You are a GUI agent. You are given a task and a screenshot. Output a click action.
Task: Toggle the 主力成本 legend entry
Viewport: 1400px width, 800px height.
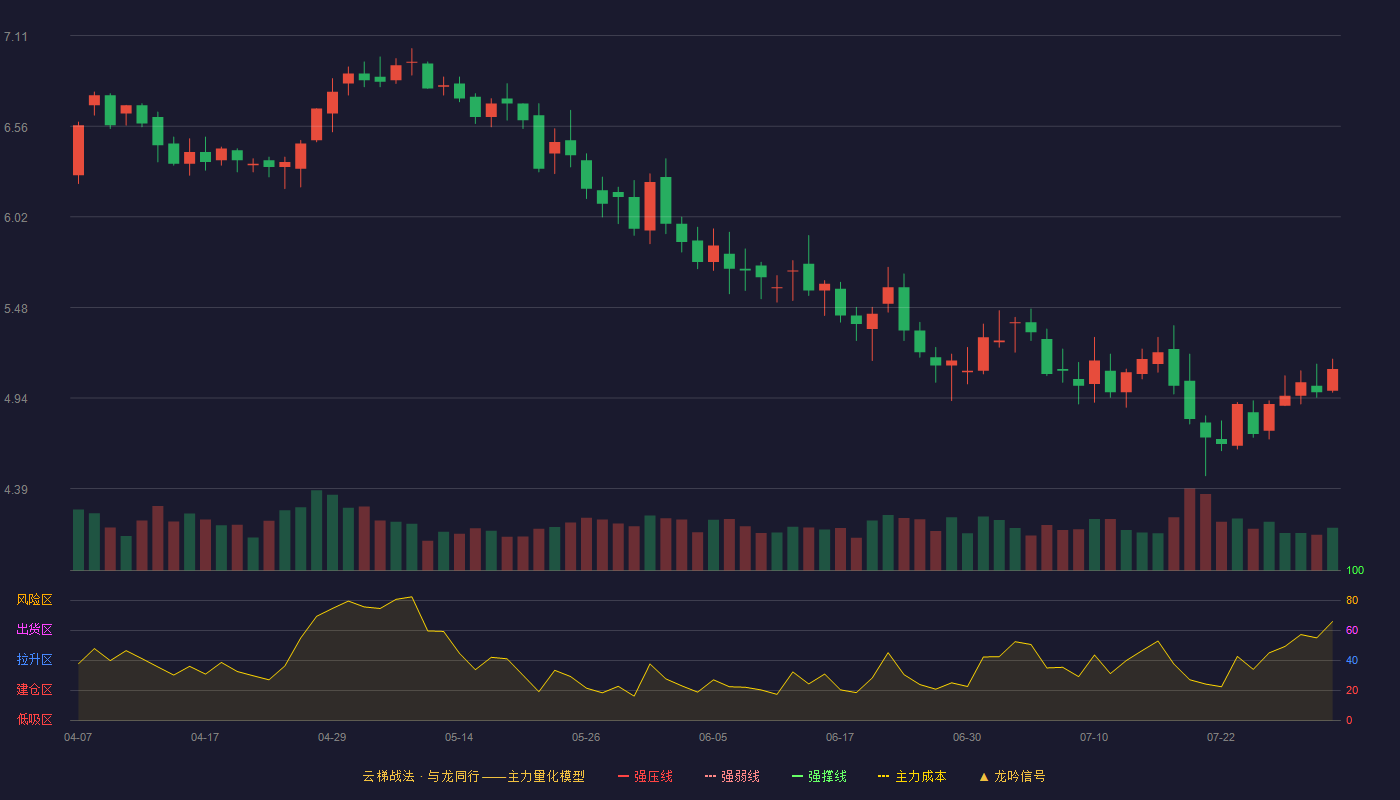tap(912, 776)
